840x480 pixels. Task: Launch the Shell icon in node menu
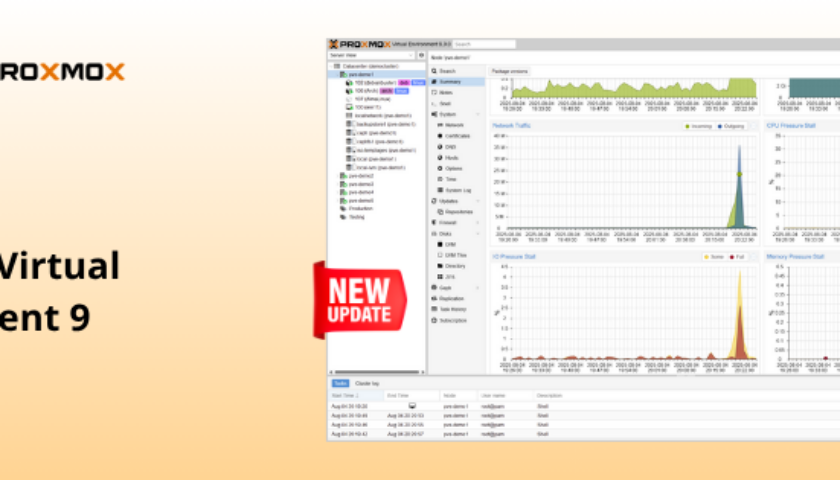pyautogui.click(x=434, y=103)
